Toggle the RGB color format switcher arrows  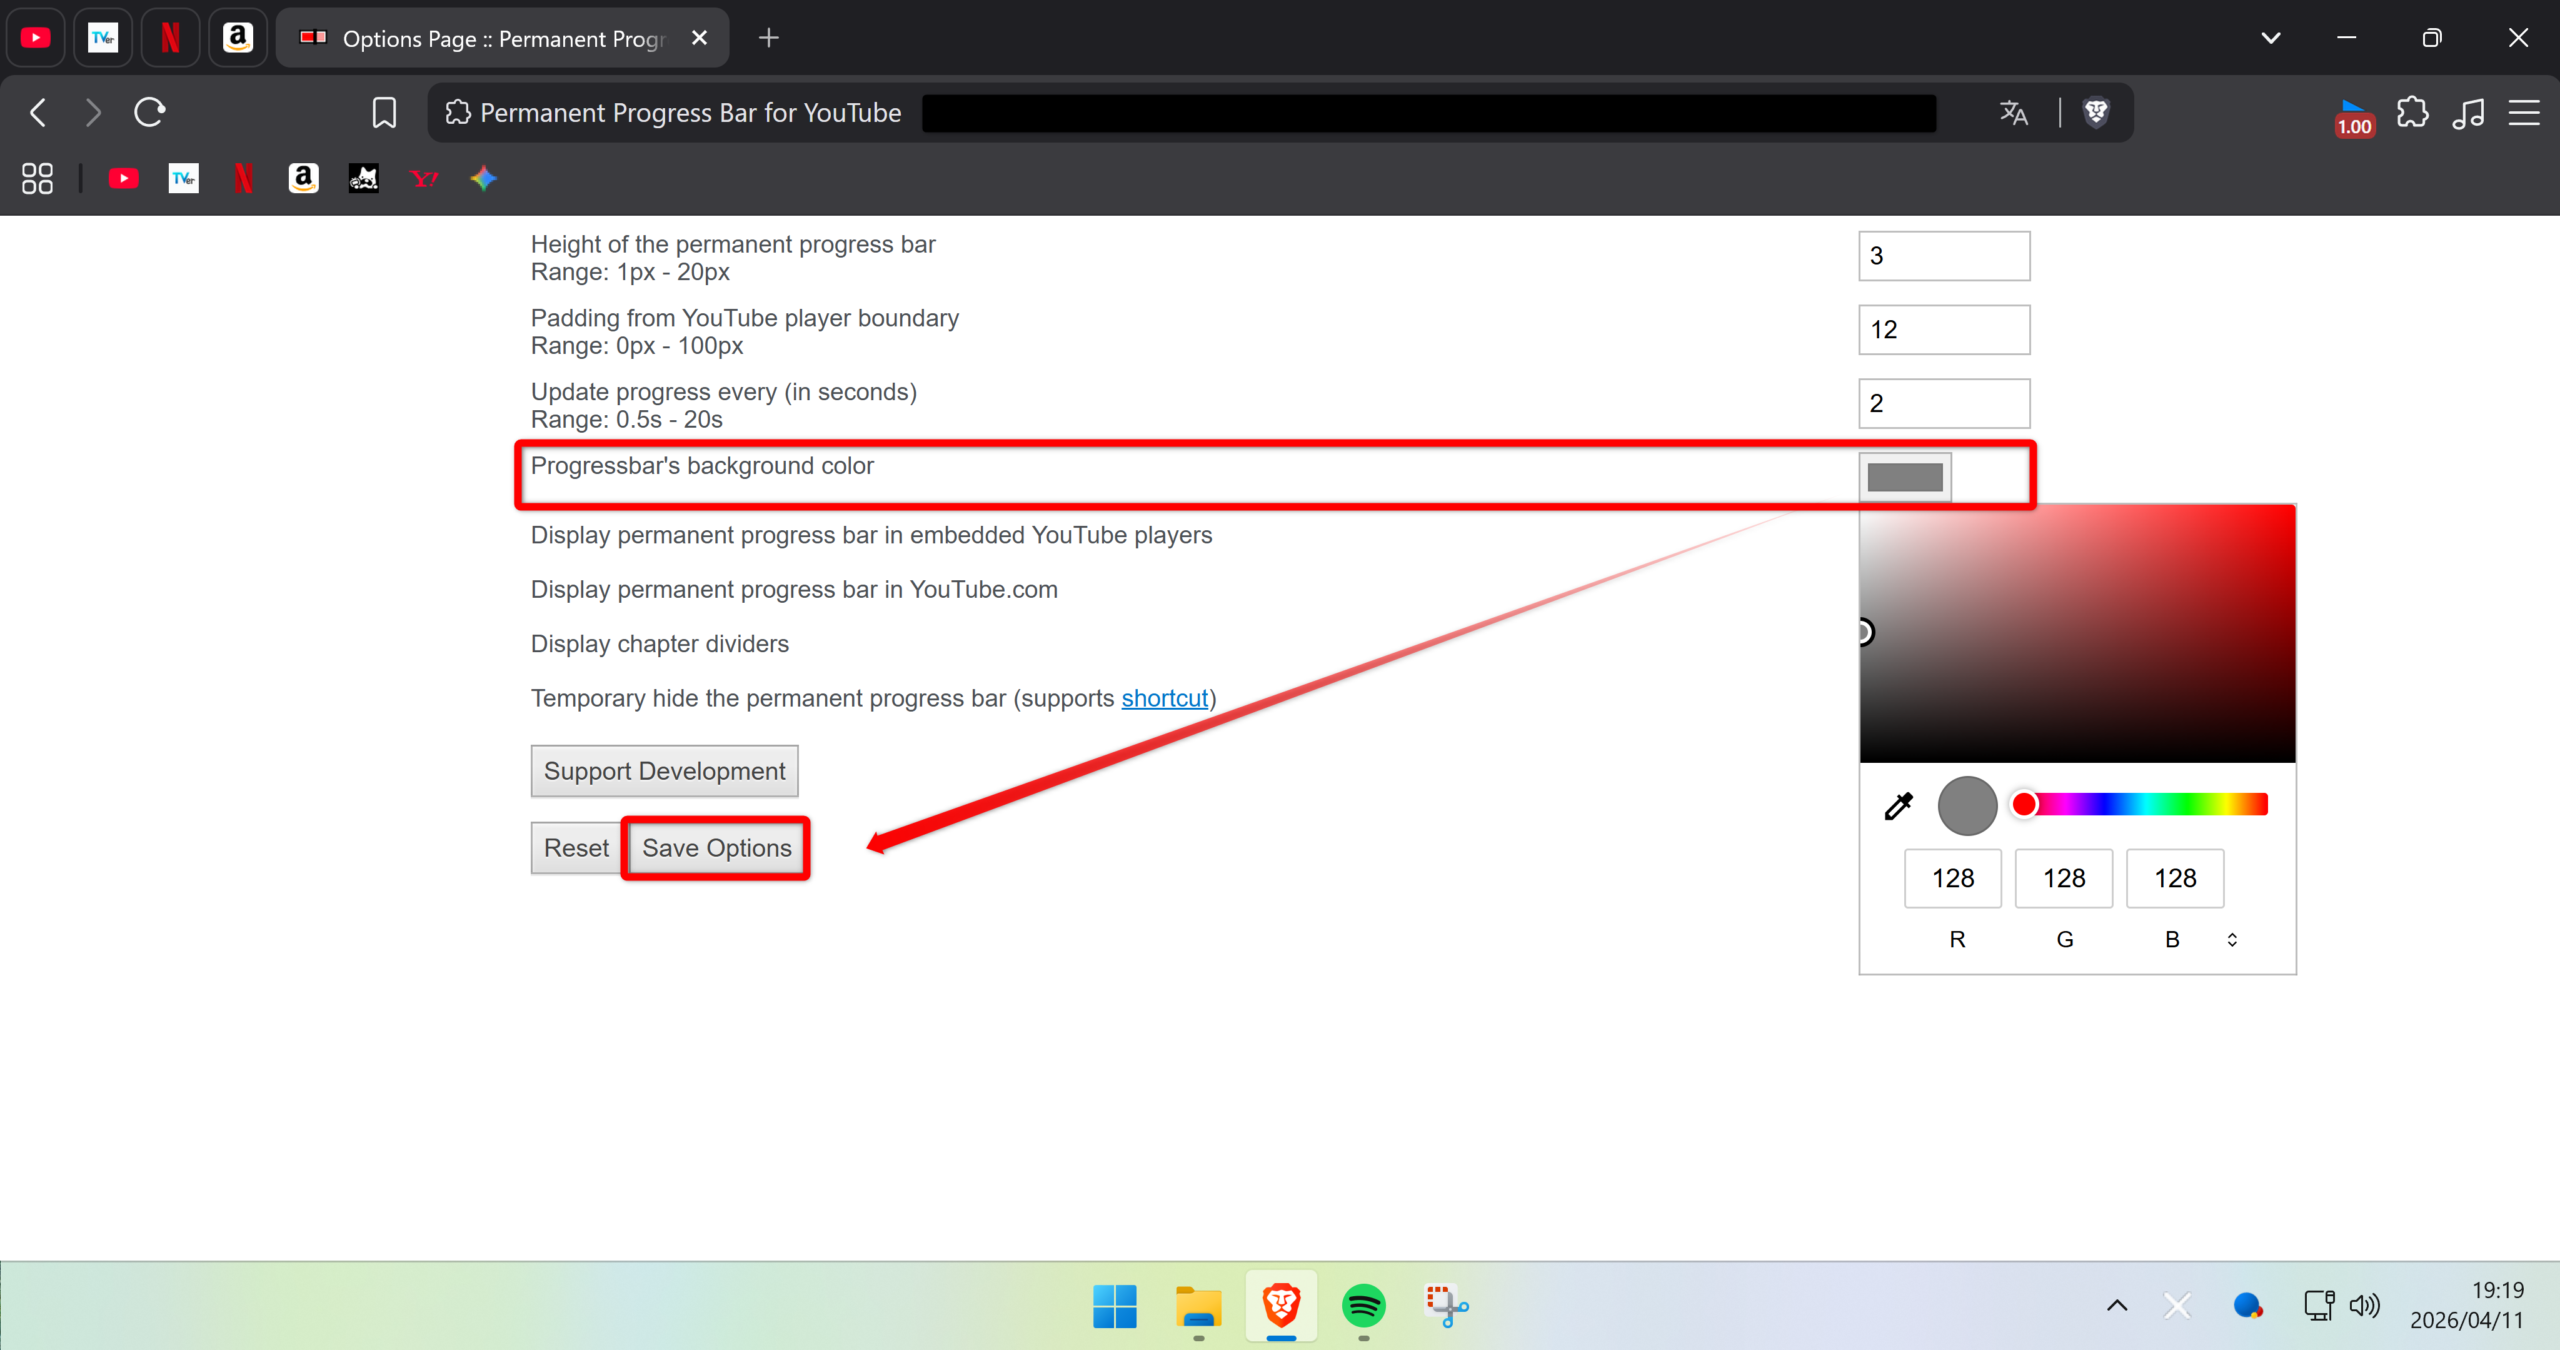point(2232,939)
